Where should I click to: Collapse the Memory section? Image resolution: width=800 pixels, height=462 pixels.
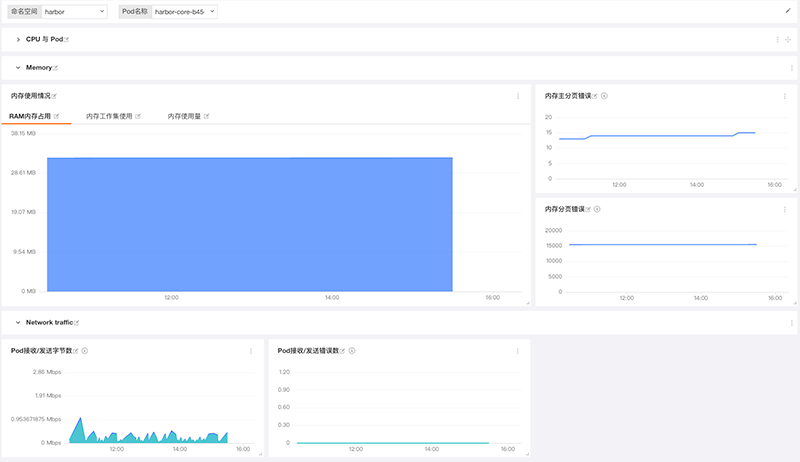[x=18, y=67]
